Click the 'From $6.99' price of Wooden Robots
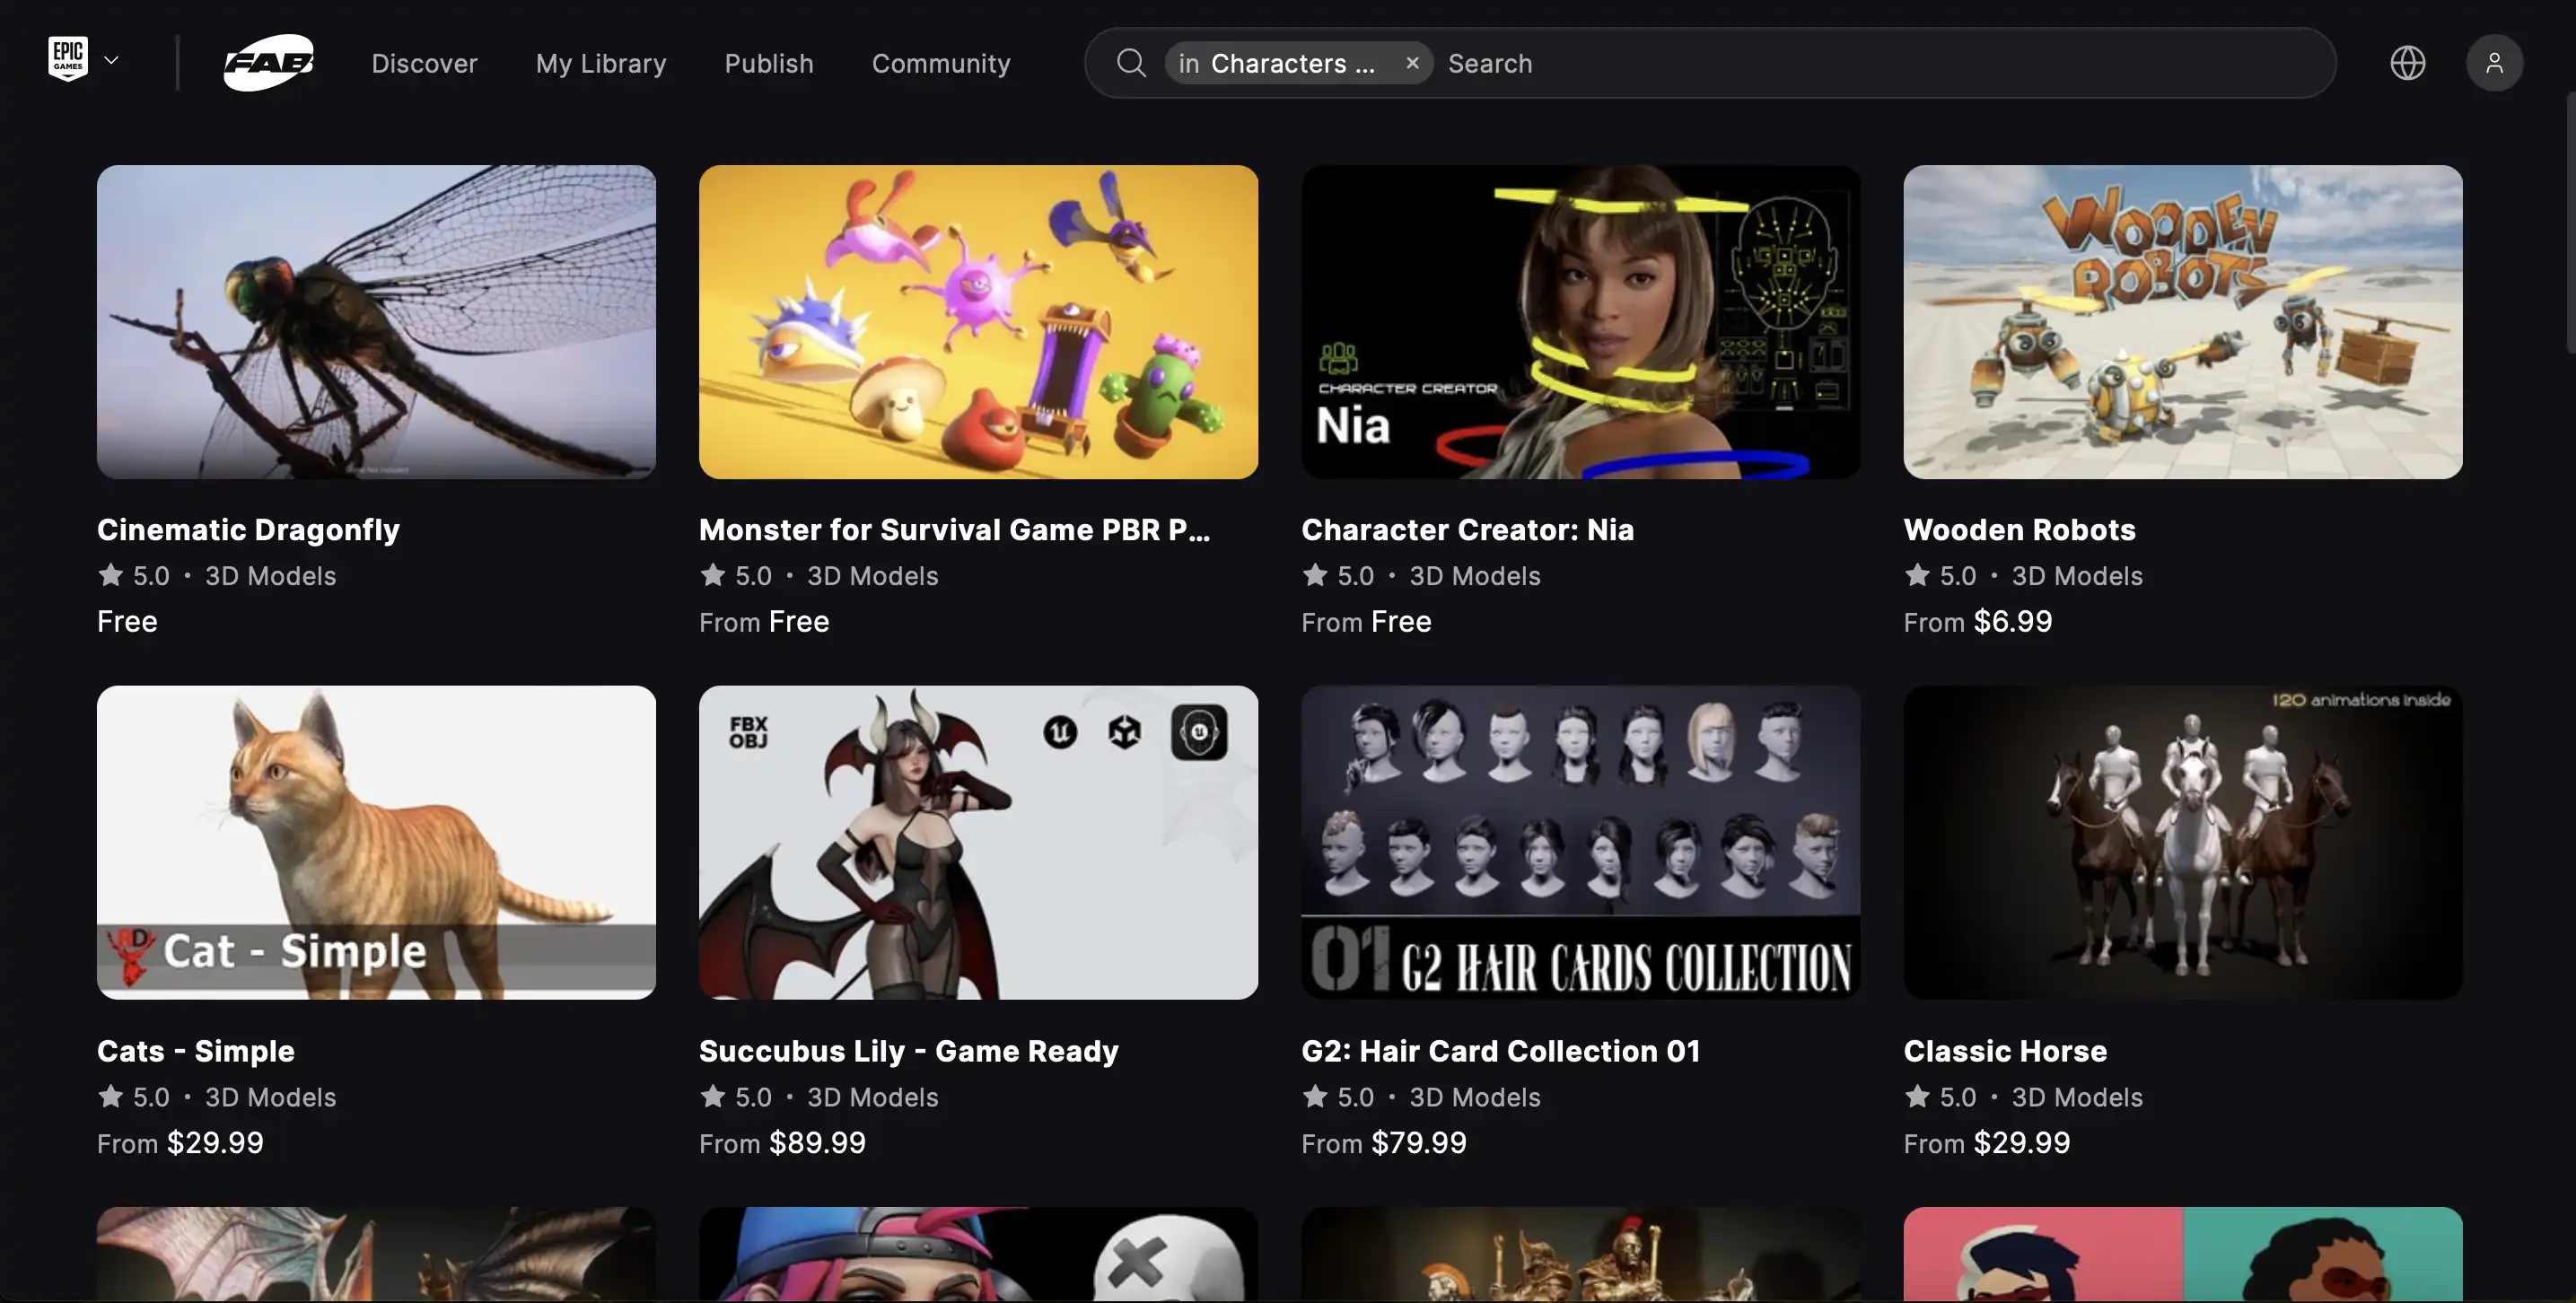The height and width of the screenshot is (1303, 2576). [x=1977, y=621]
